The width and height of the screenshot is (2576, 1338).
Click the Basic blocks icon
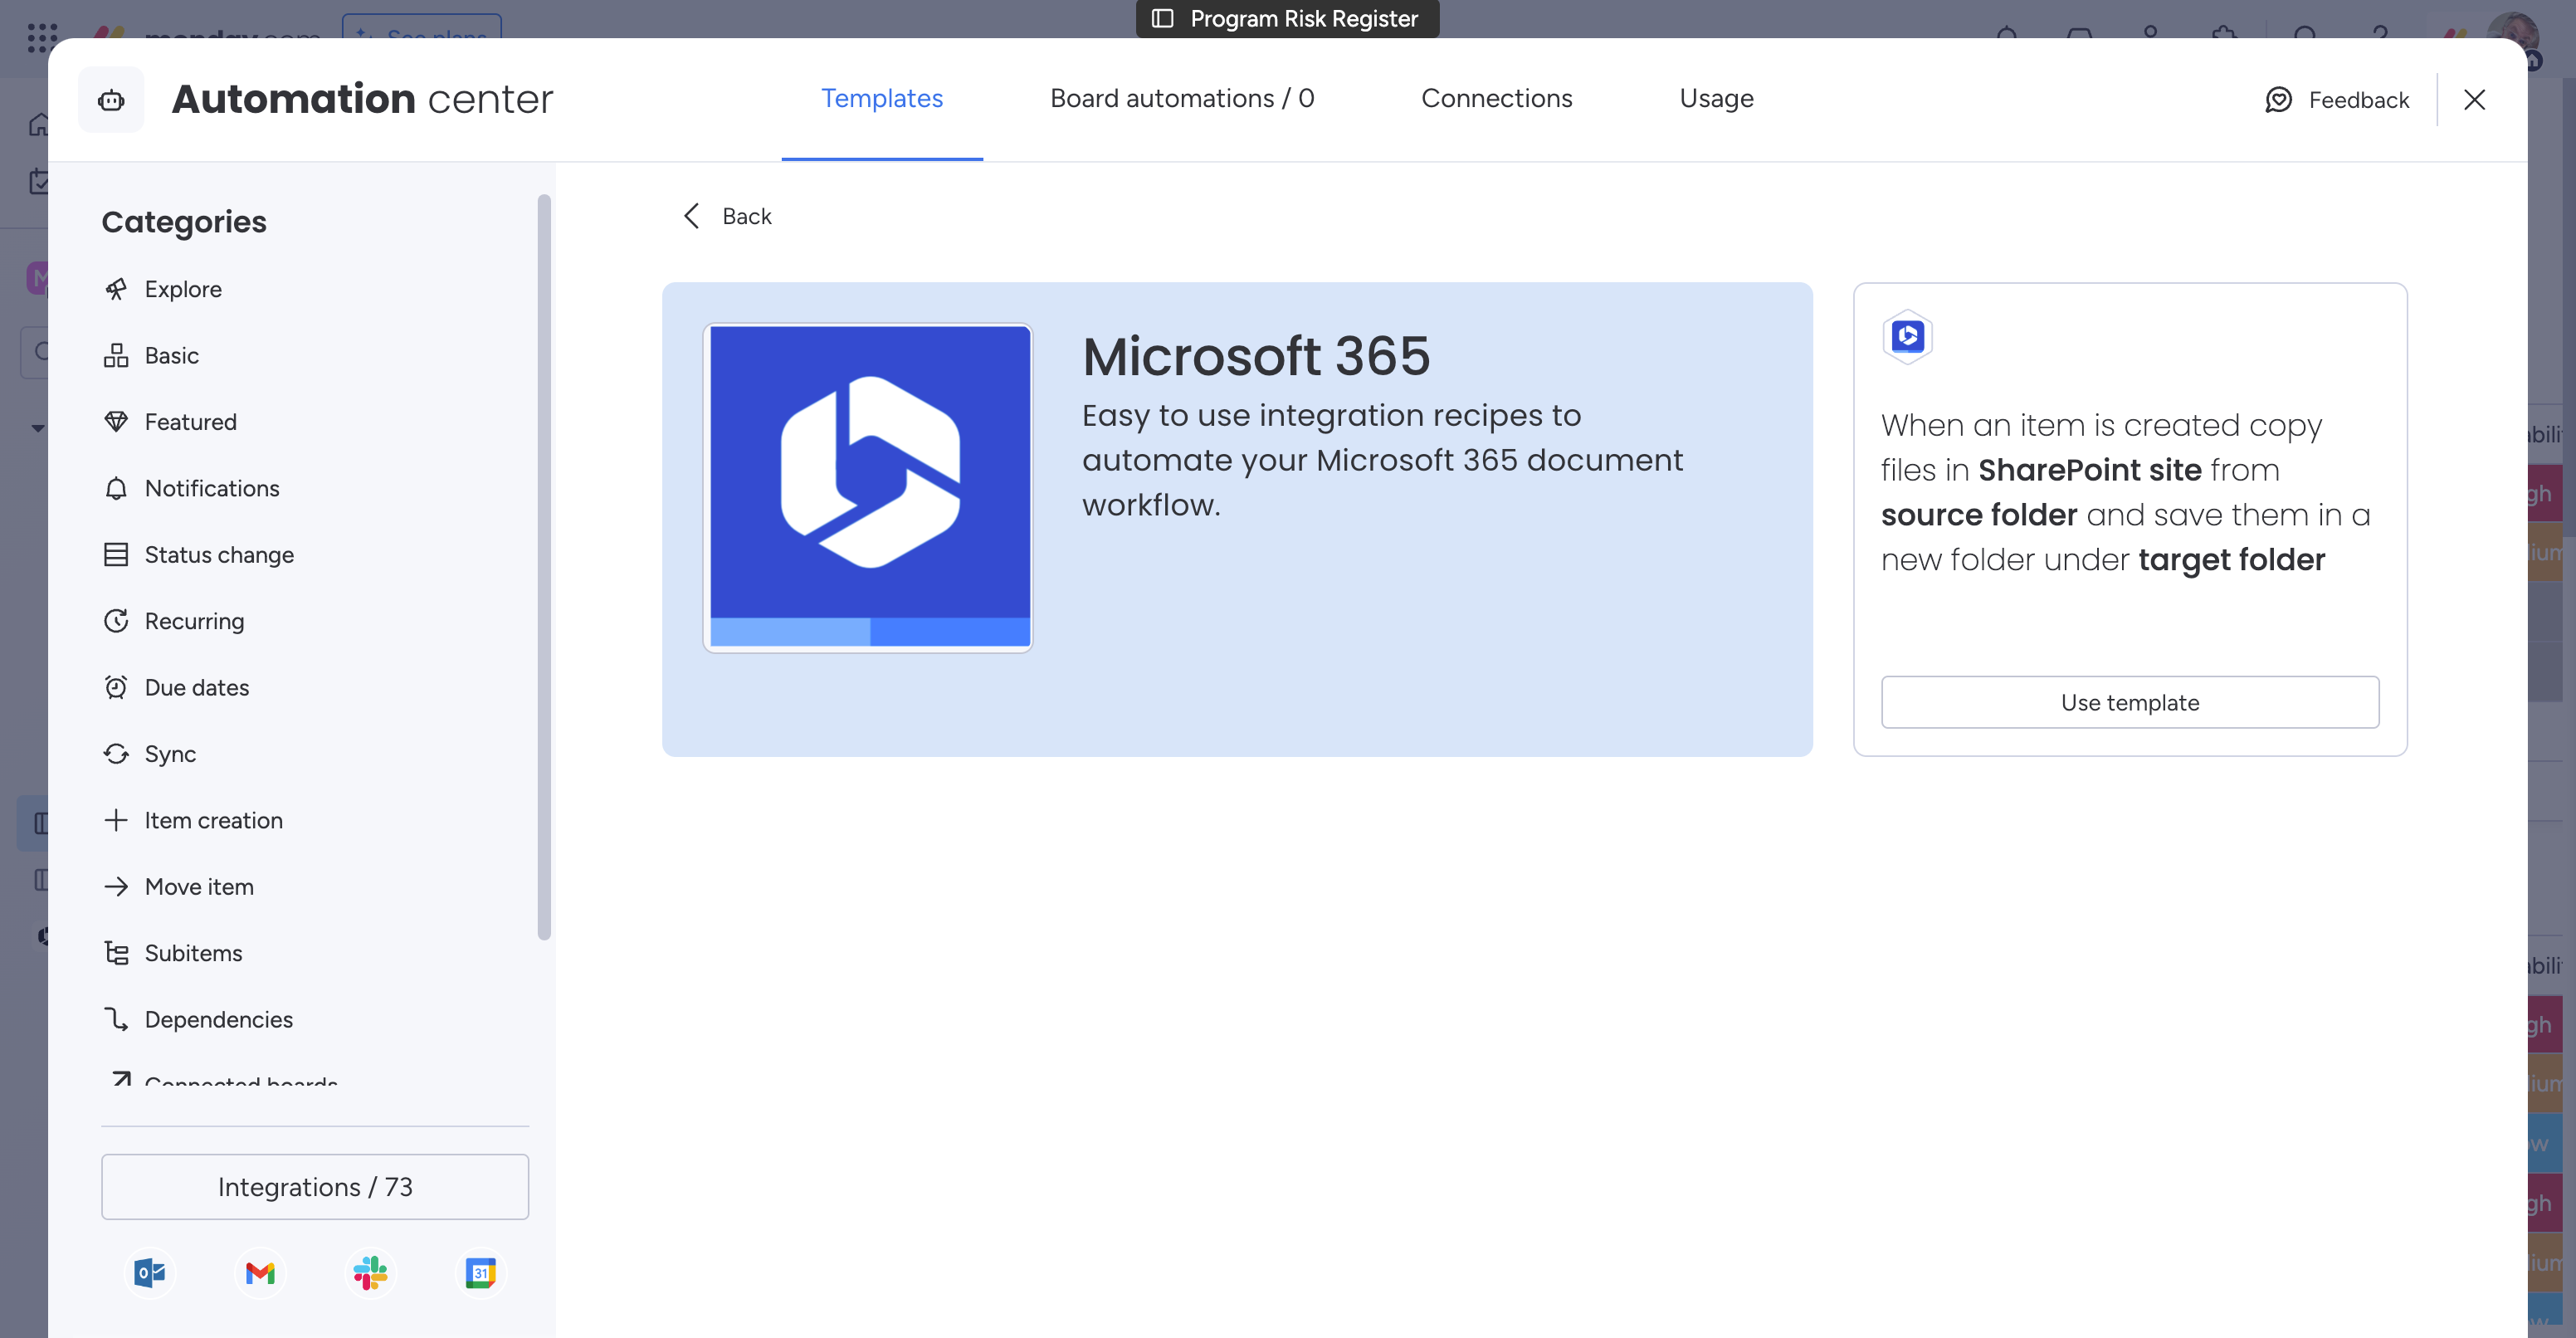tap(116, 355)
